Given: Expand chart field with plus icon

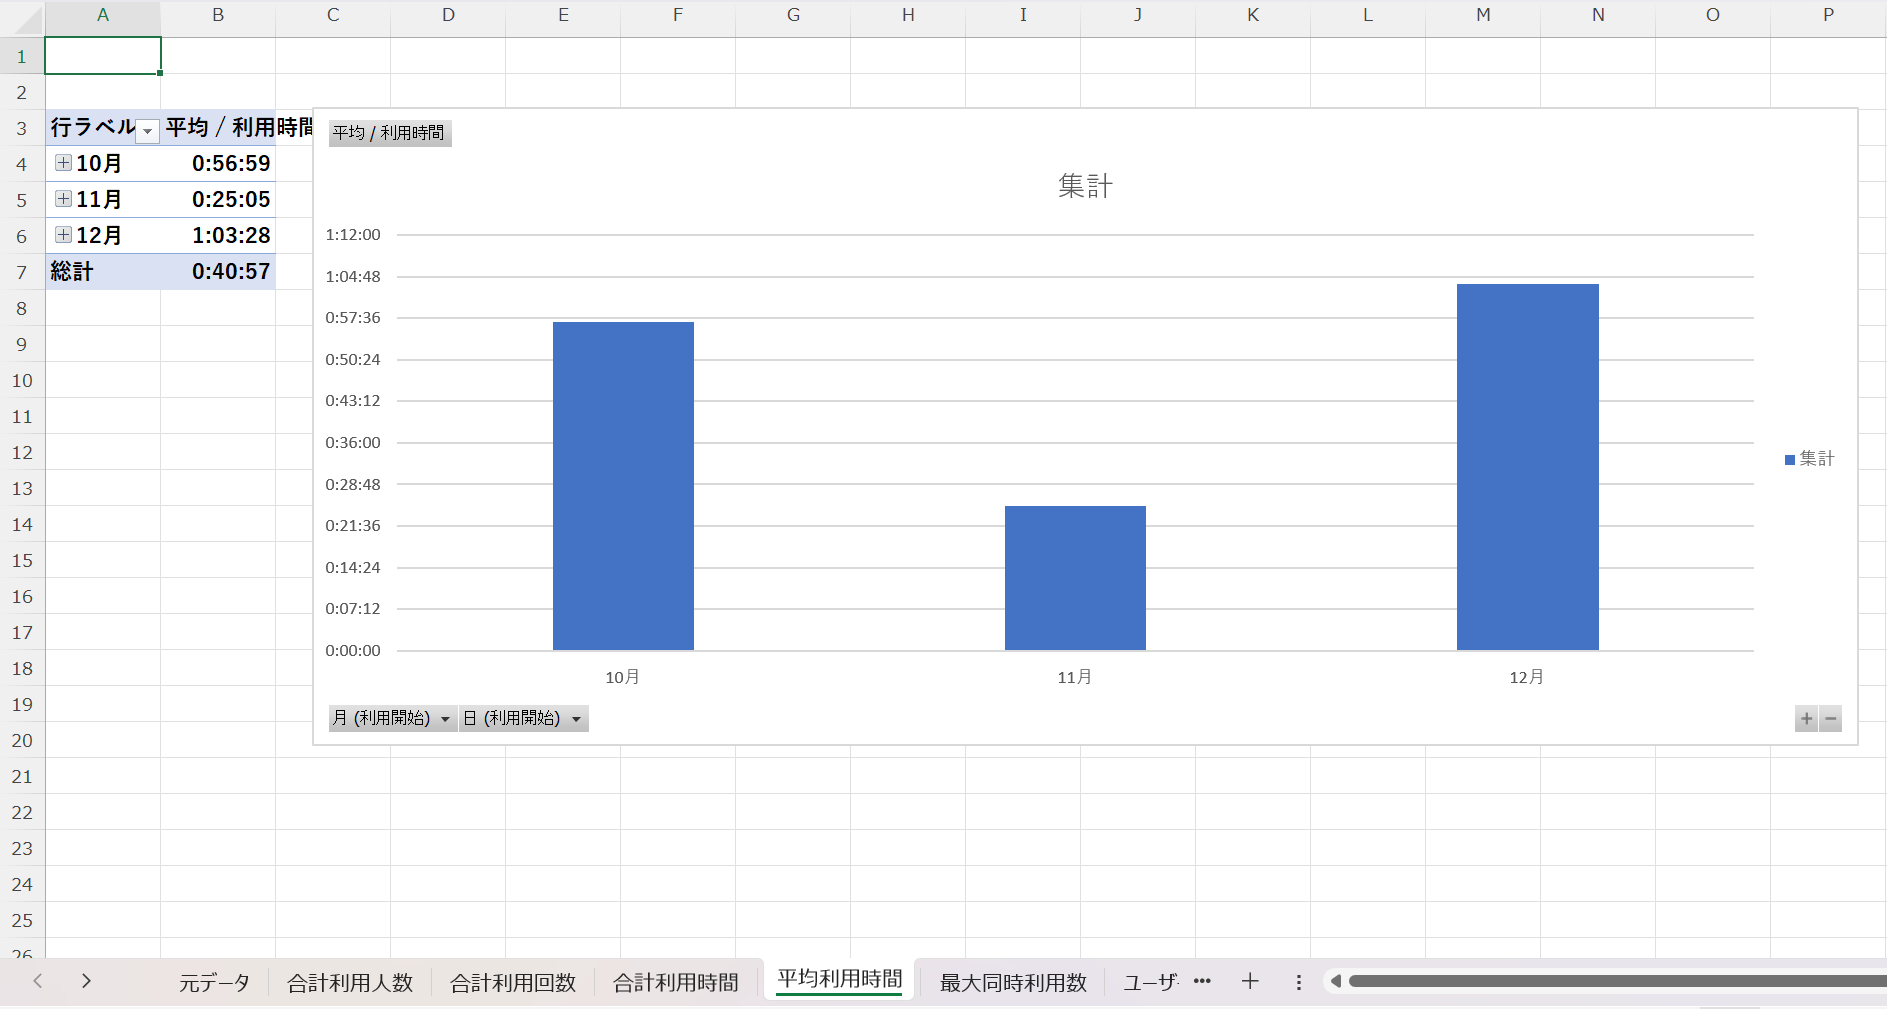Looking at the screenshot, I should pos(1806,719).
